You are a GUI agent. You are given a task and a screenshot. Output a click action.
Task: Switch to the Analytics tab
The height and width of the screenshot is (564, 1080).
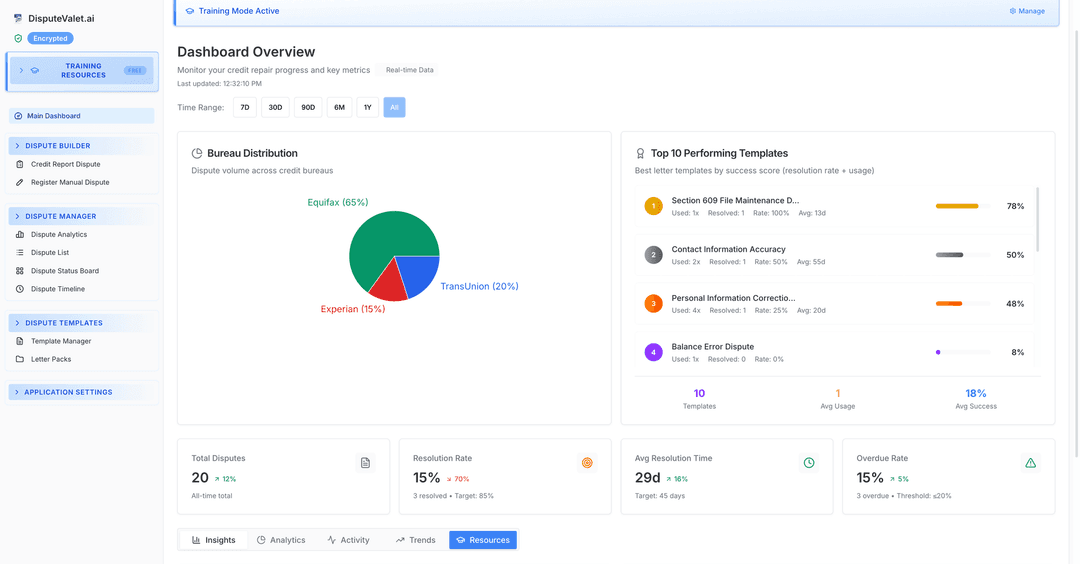[x=280, y=540]
